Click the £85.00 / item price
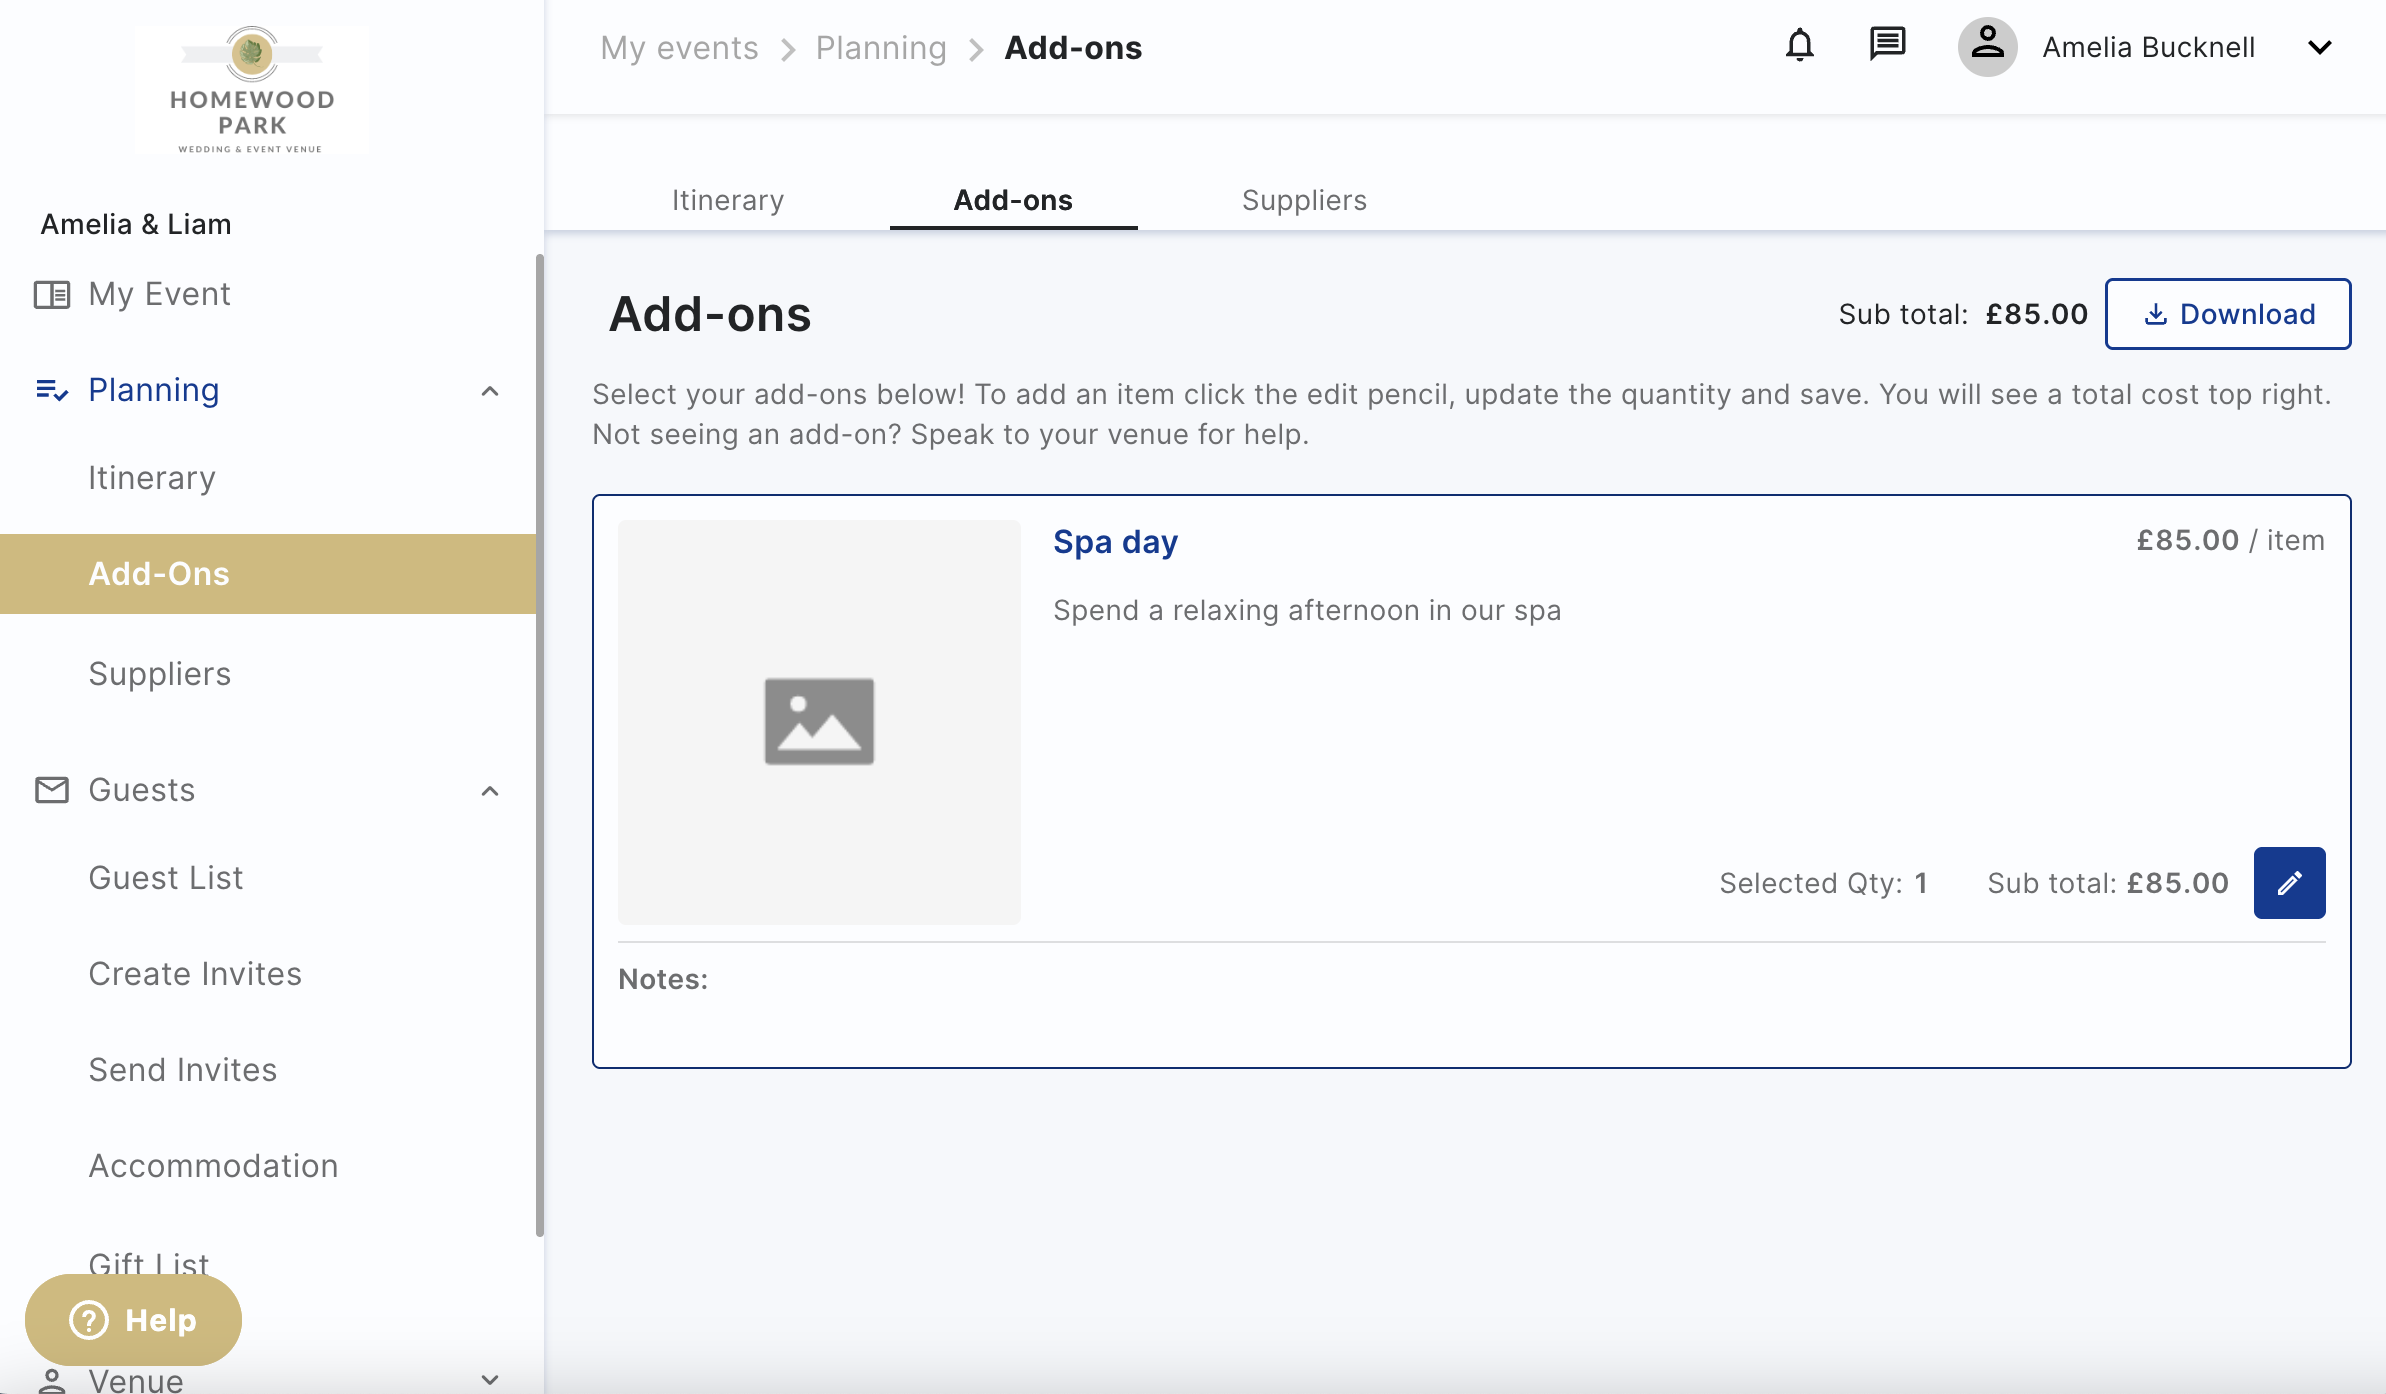2386x1394 pixels. [2230, 540]
